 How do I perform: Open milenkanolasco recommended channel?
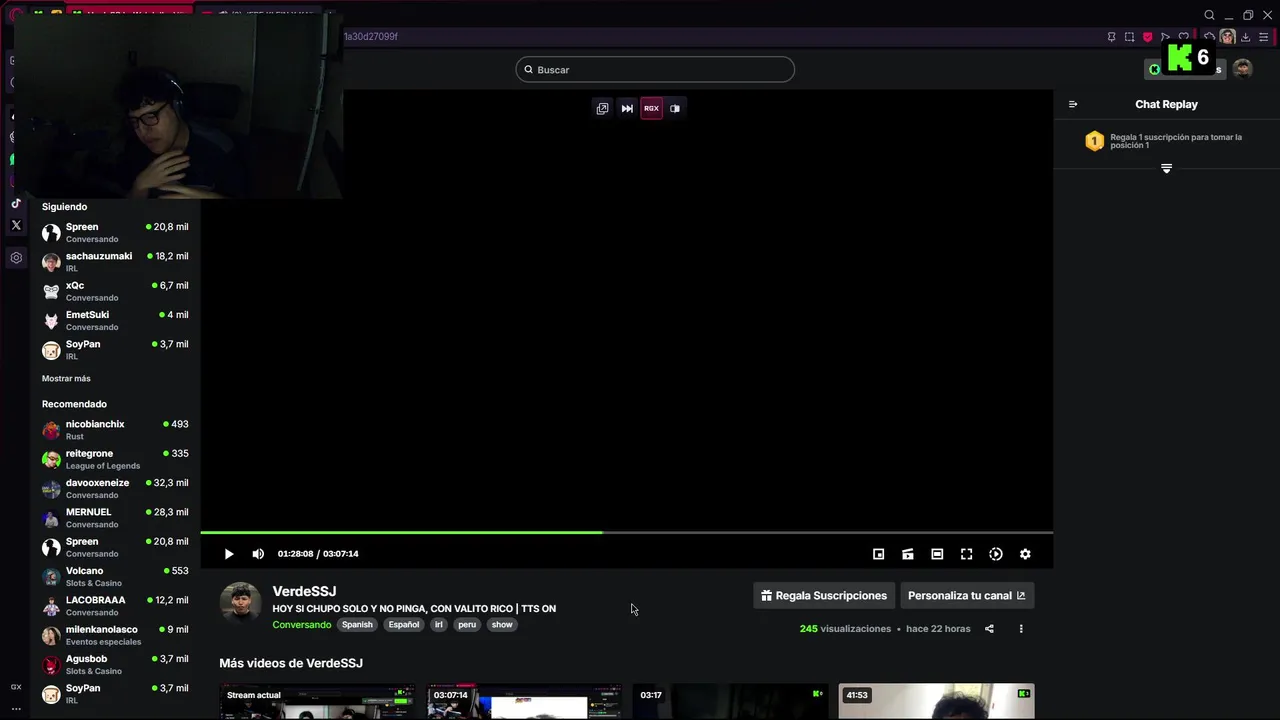115,635
